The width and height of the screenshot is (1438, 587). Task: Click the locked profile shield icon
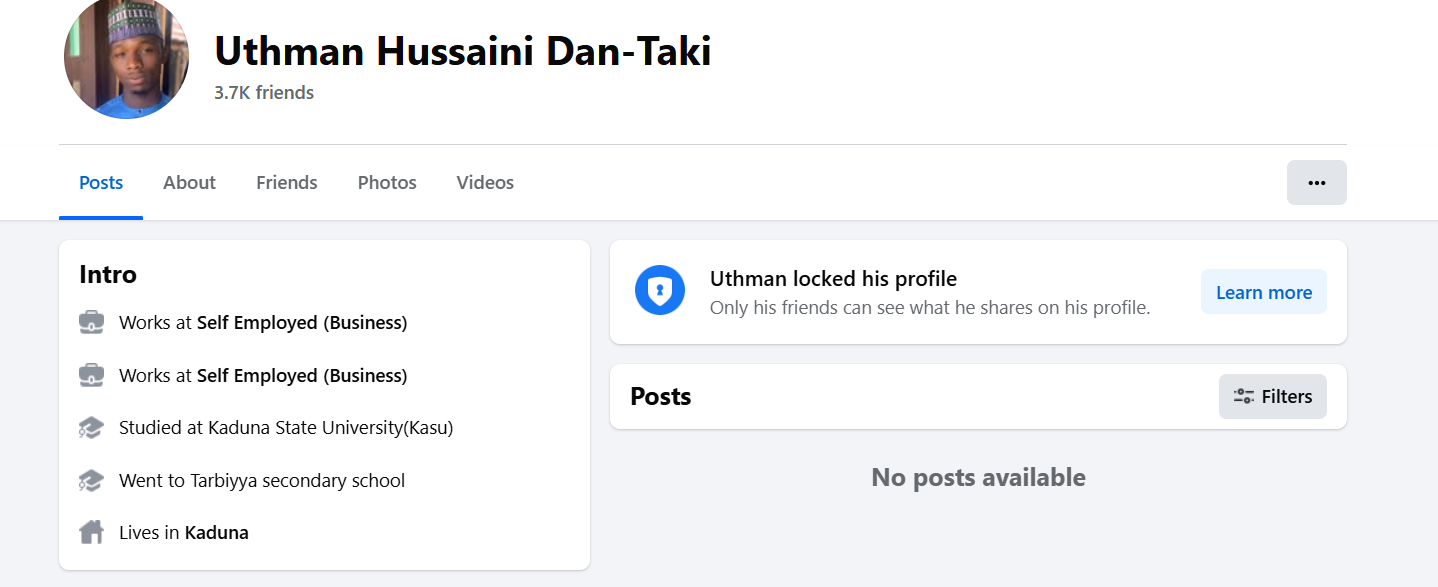[x=660, y=291]
